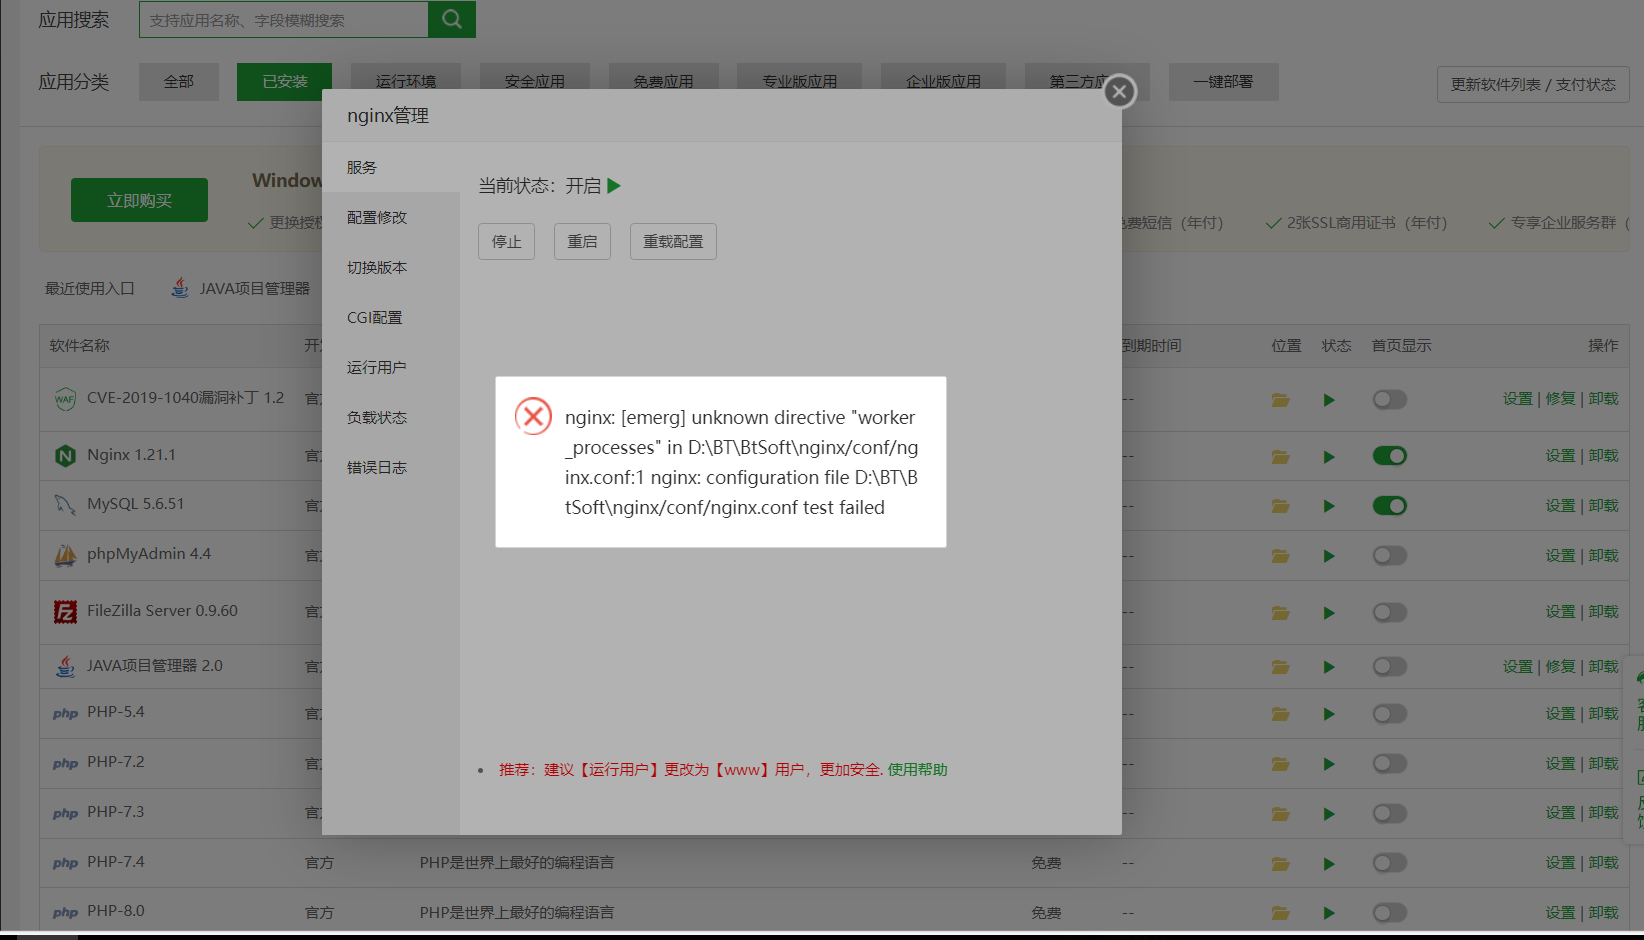Click status play icon in PHP-8.0 row

1329,913
